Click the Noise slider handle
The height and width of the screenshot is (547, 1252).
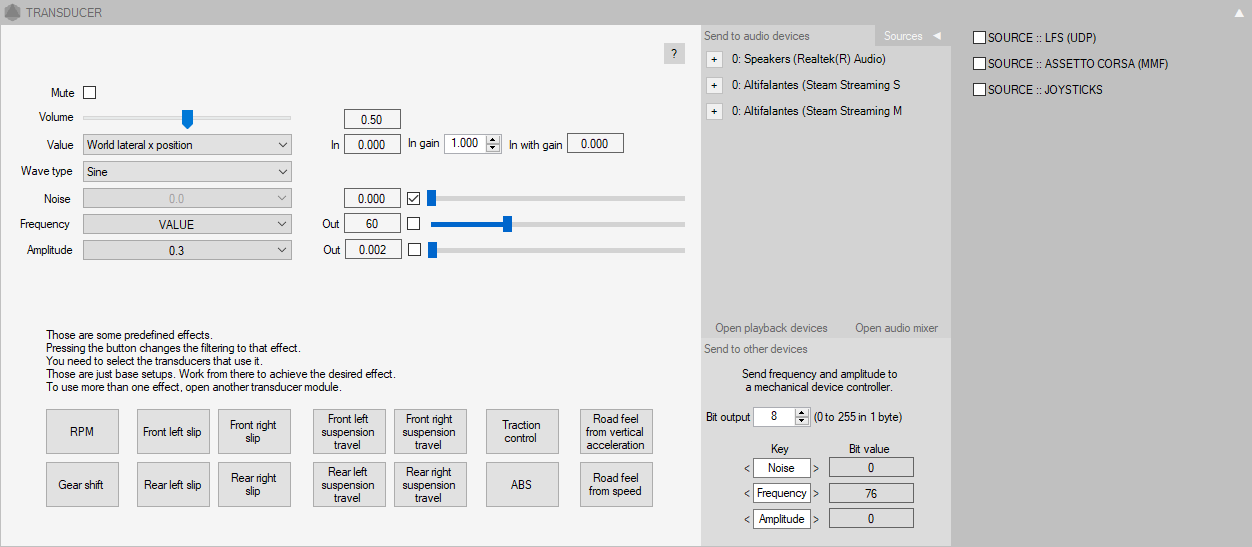(432, 198)
